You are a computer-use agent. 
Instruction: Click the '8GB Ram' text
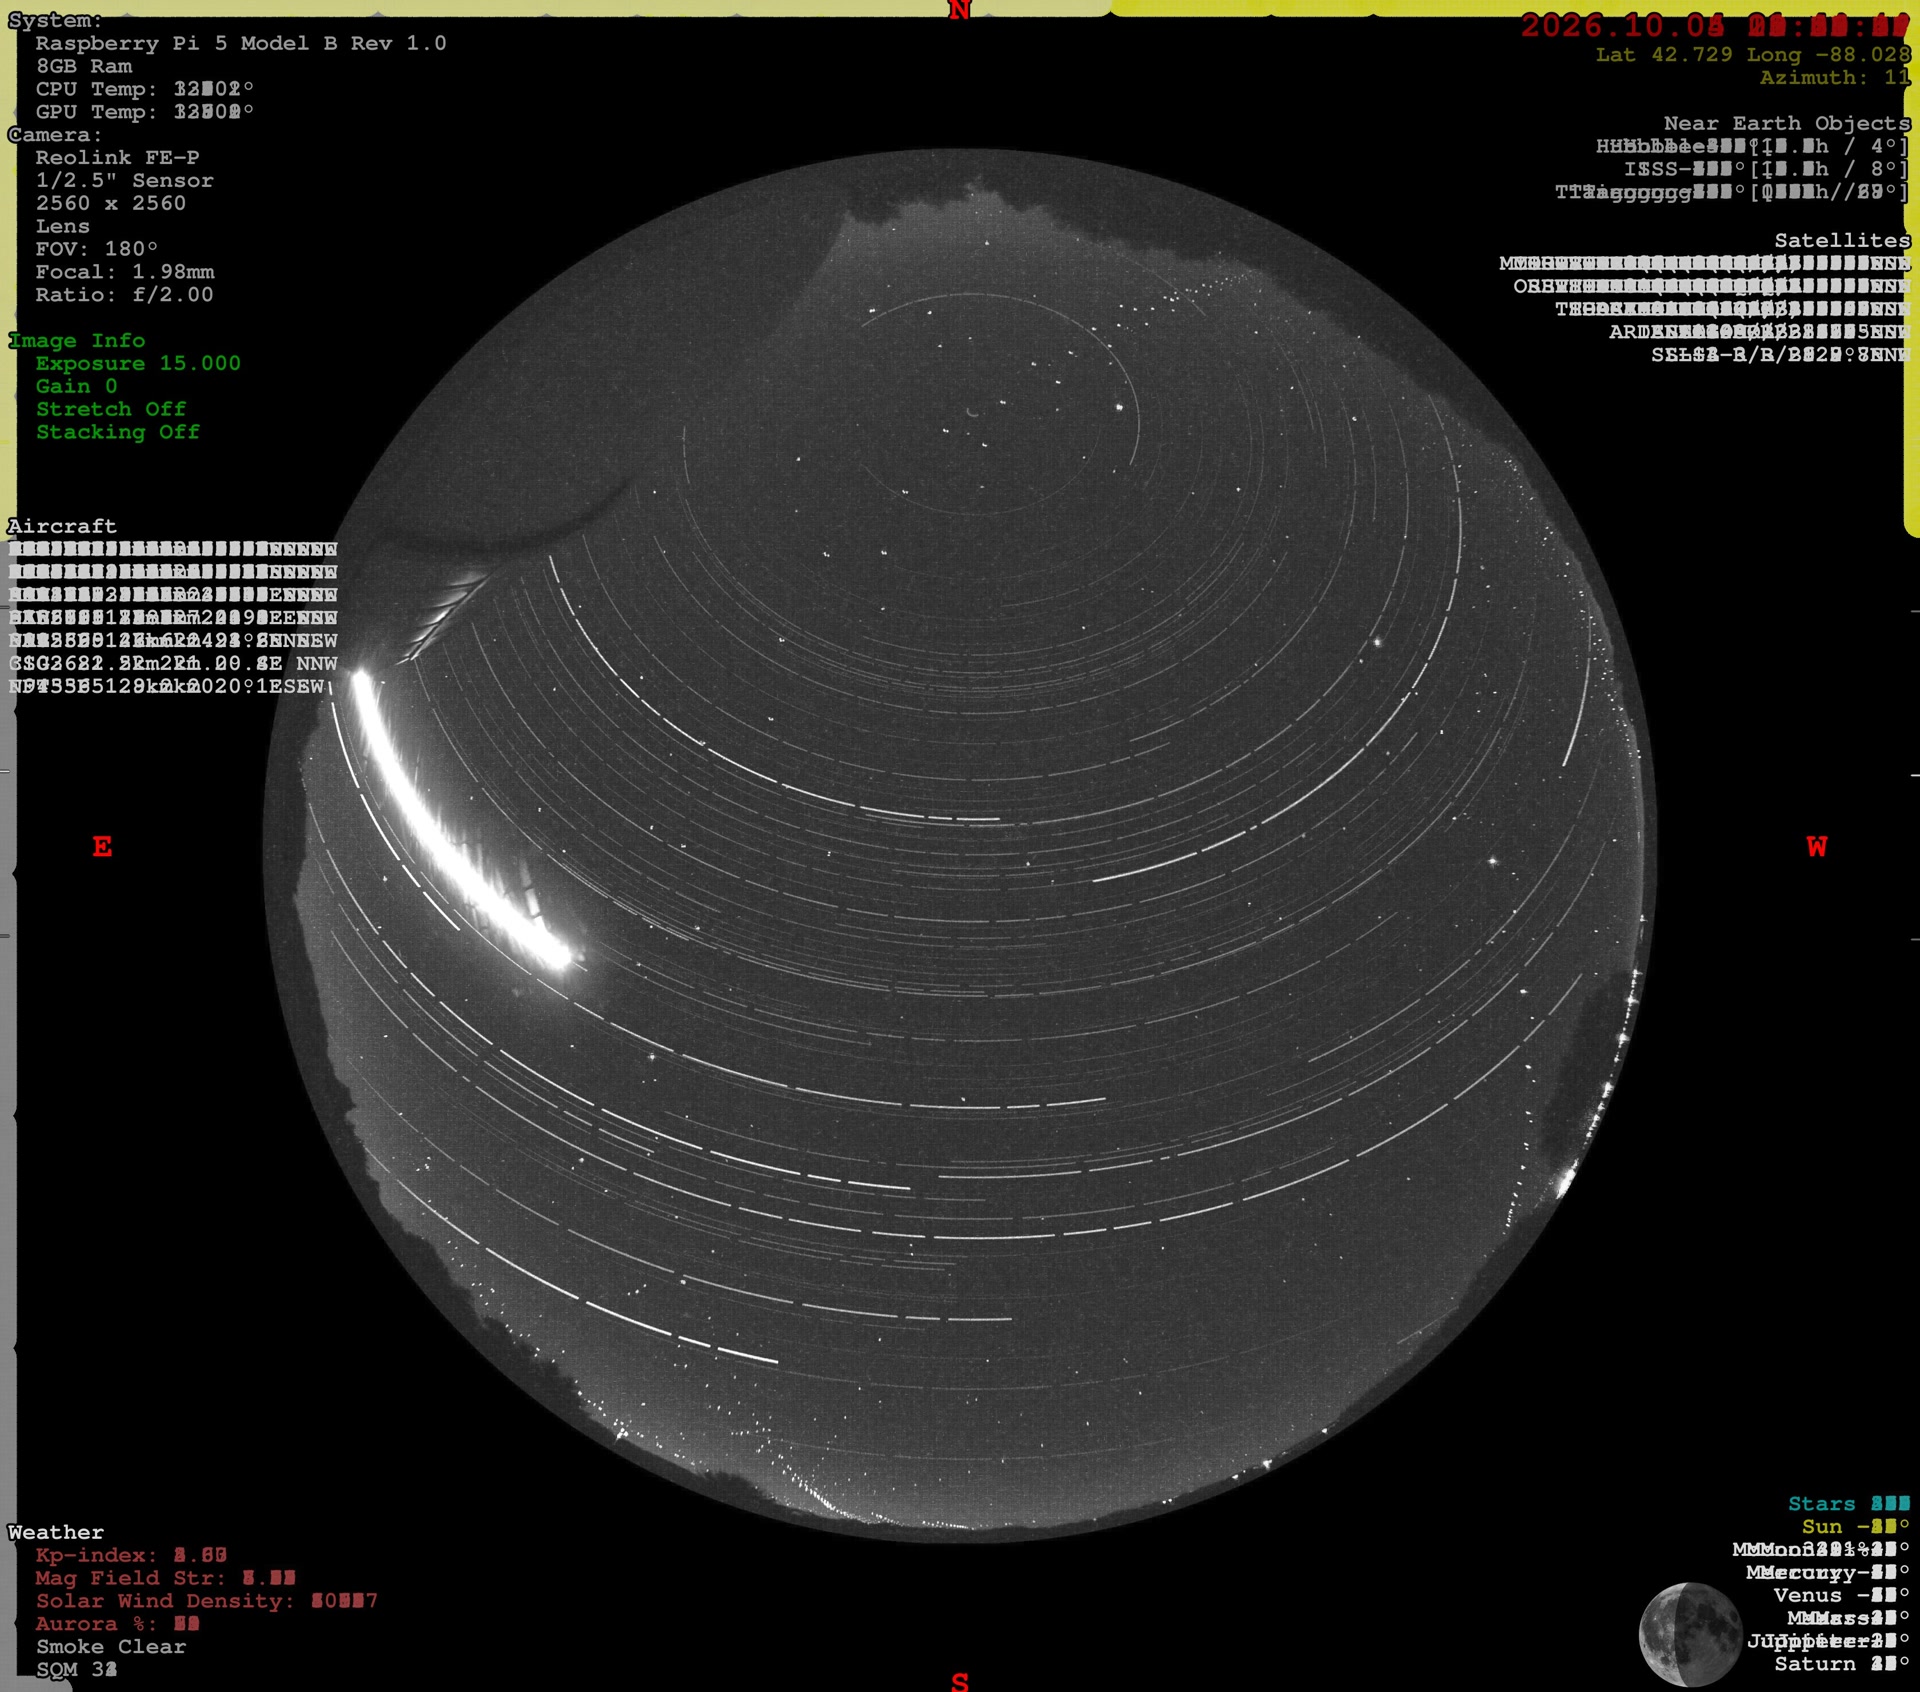click(x=84, y=66)
